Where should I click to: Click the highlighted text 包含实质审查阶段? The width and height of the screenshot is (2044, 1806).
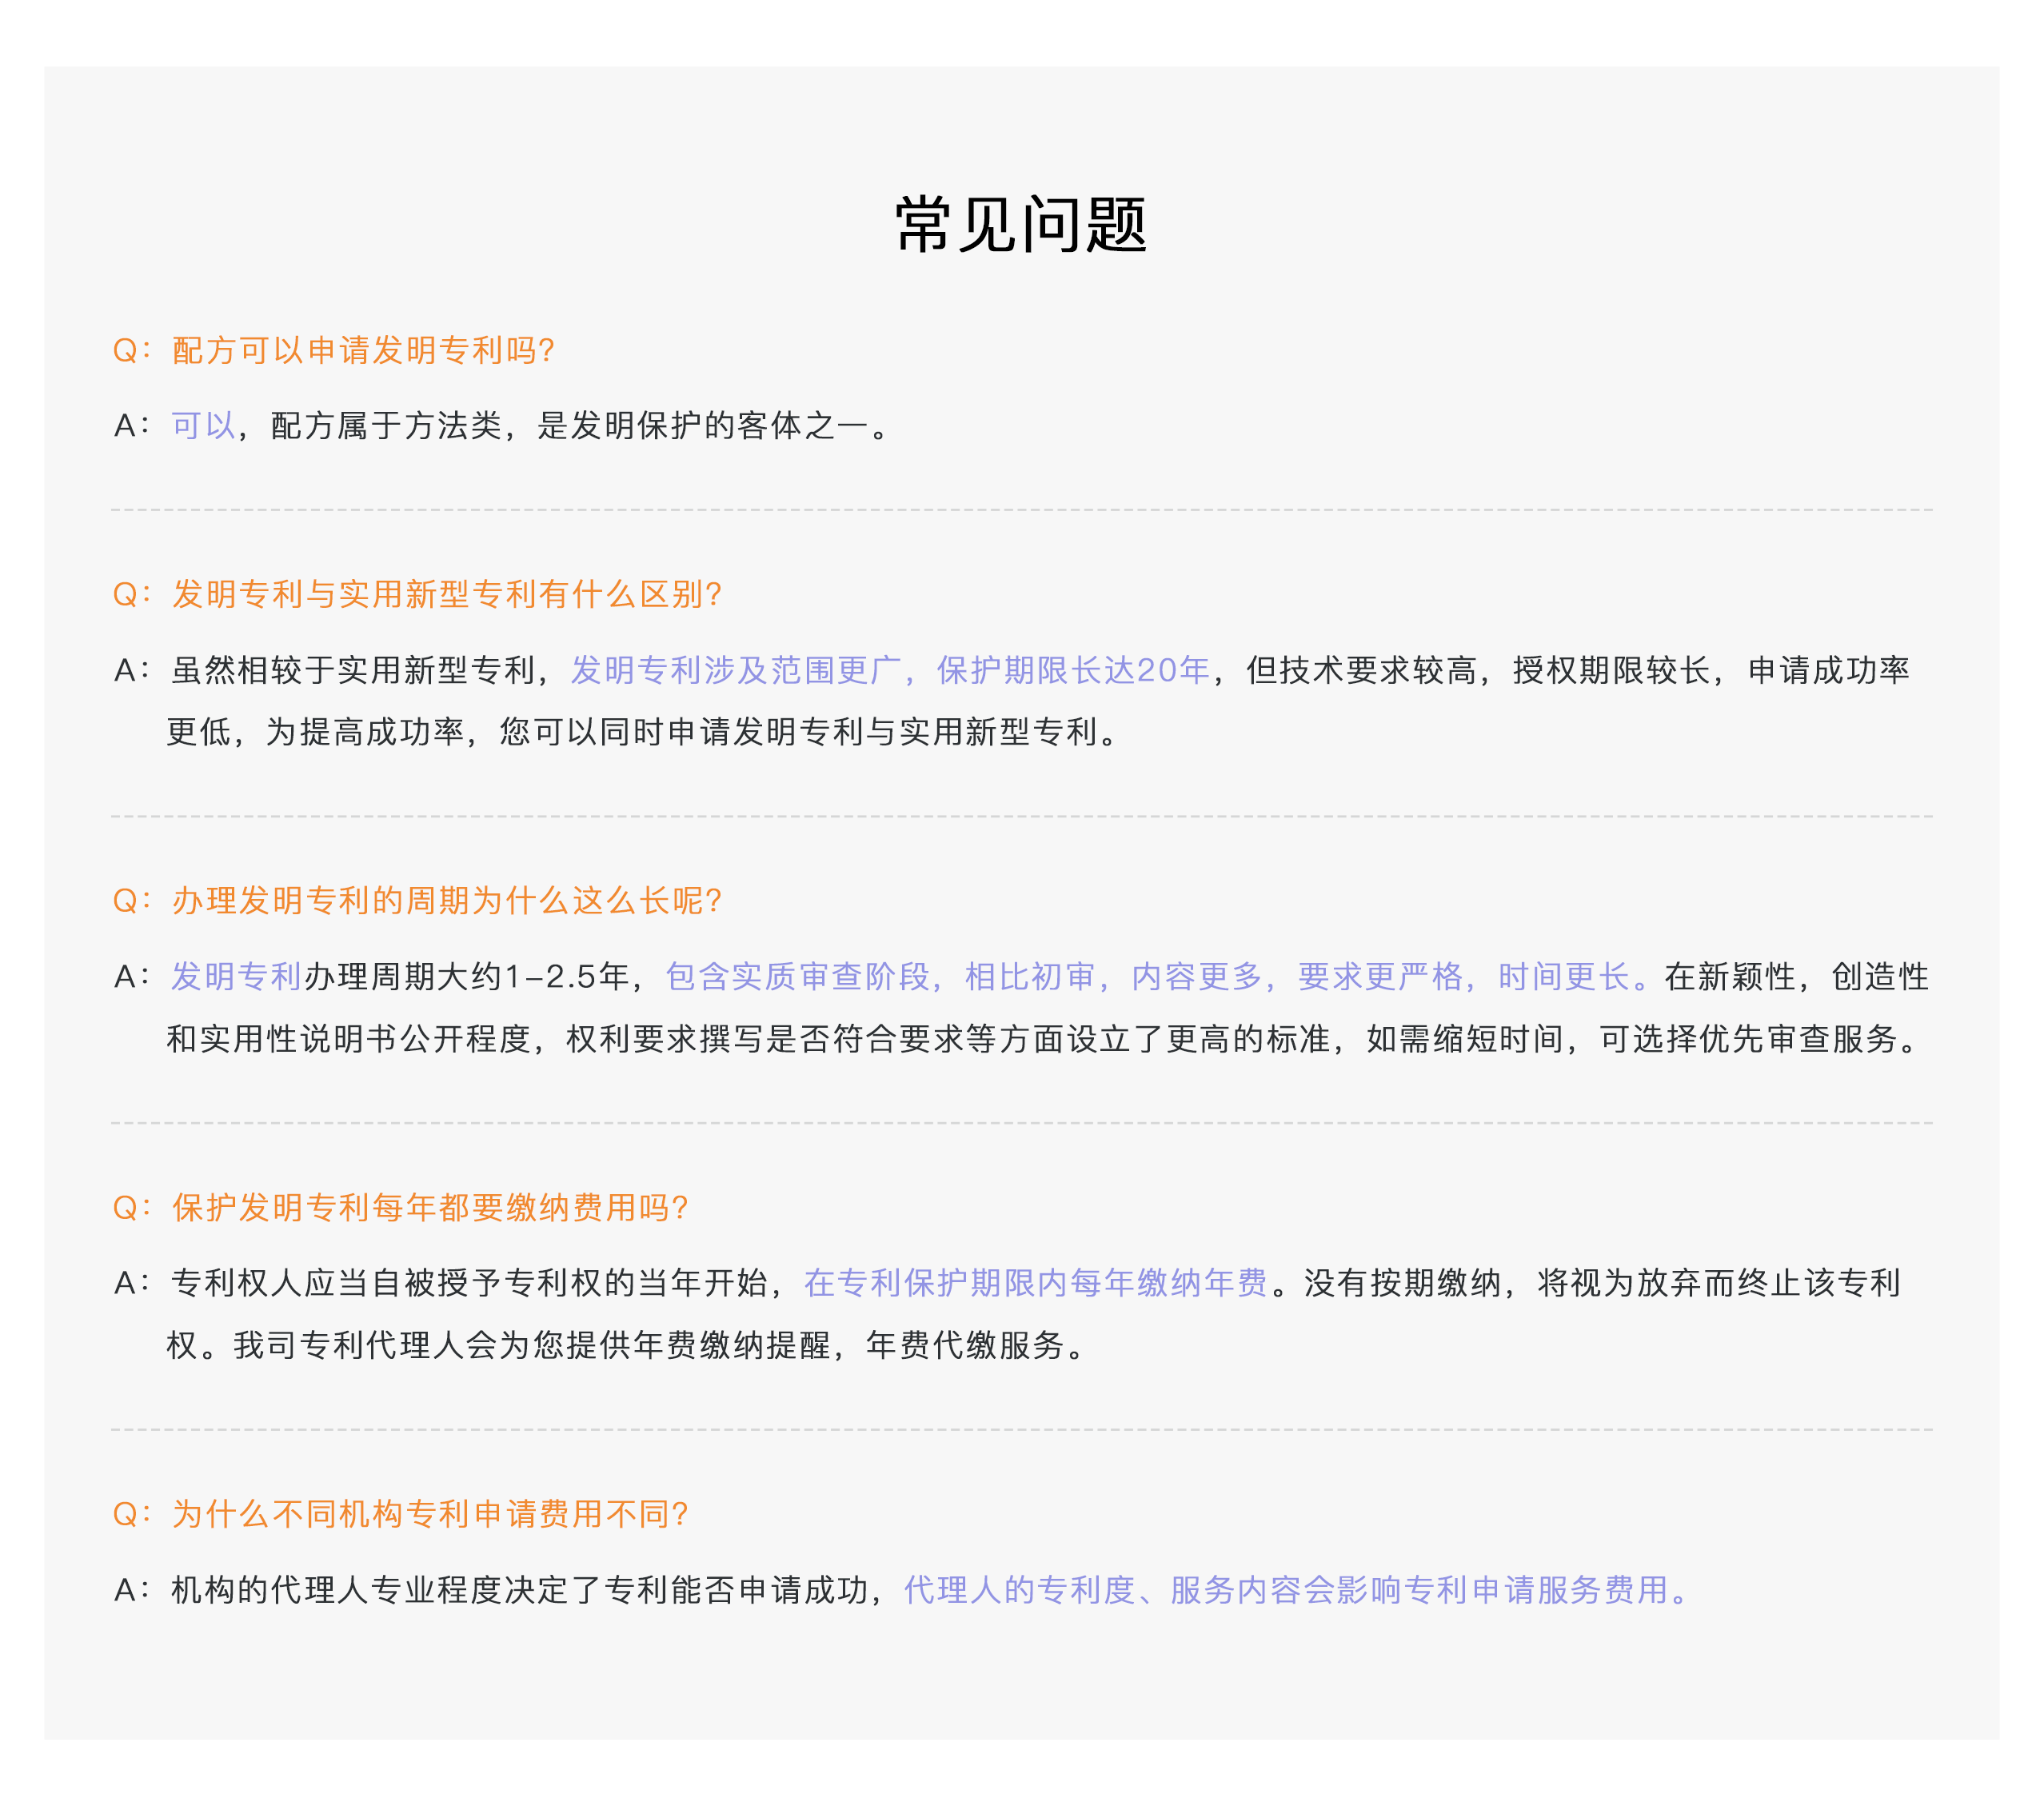pyautogui.click(x=797, y=977)
